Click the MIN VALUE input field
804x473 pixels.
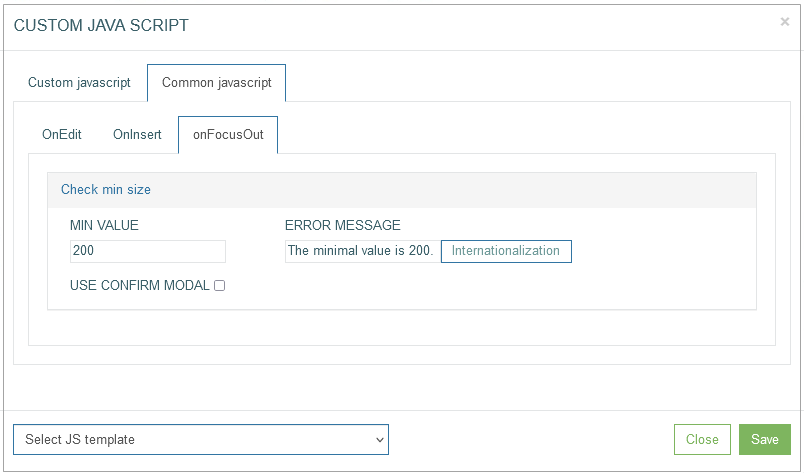(x=148, y=251)
